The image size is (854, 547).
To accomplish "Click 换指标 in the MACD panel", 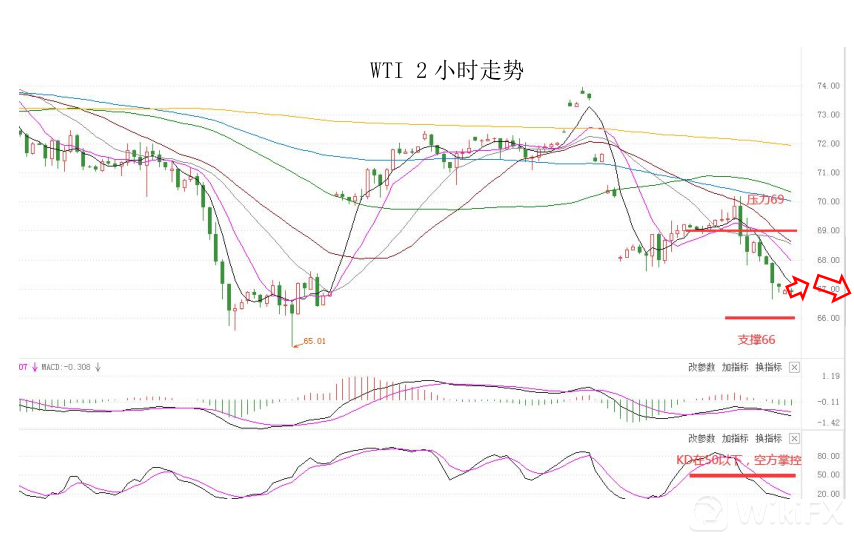I will 767,367.
